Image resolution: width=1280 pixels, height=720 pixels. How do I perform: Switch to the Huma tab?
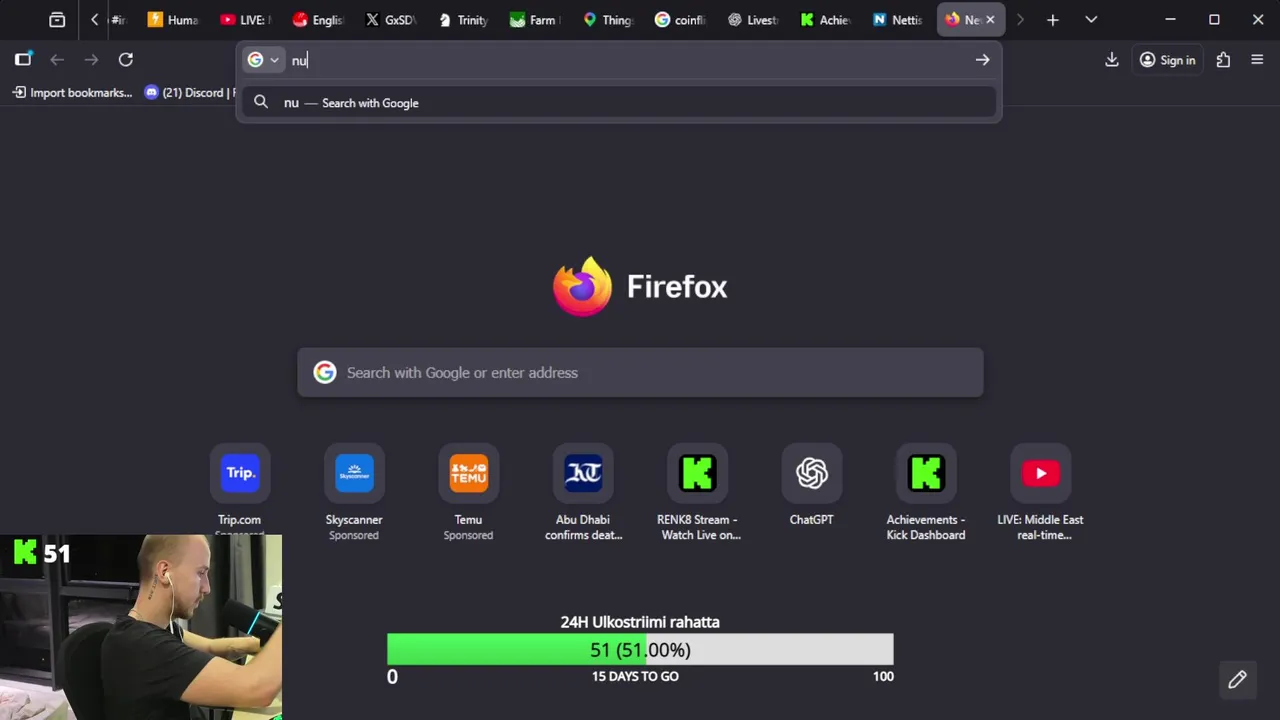(x=172, y=19)
